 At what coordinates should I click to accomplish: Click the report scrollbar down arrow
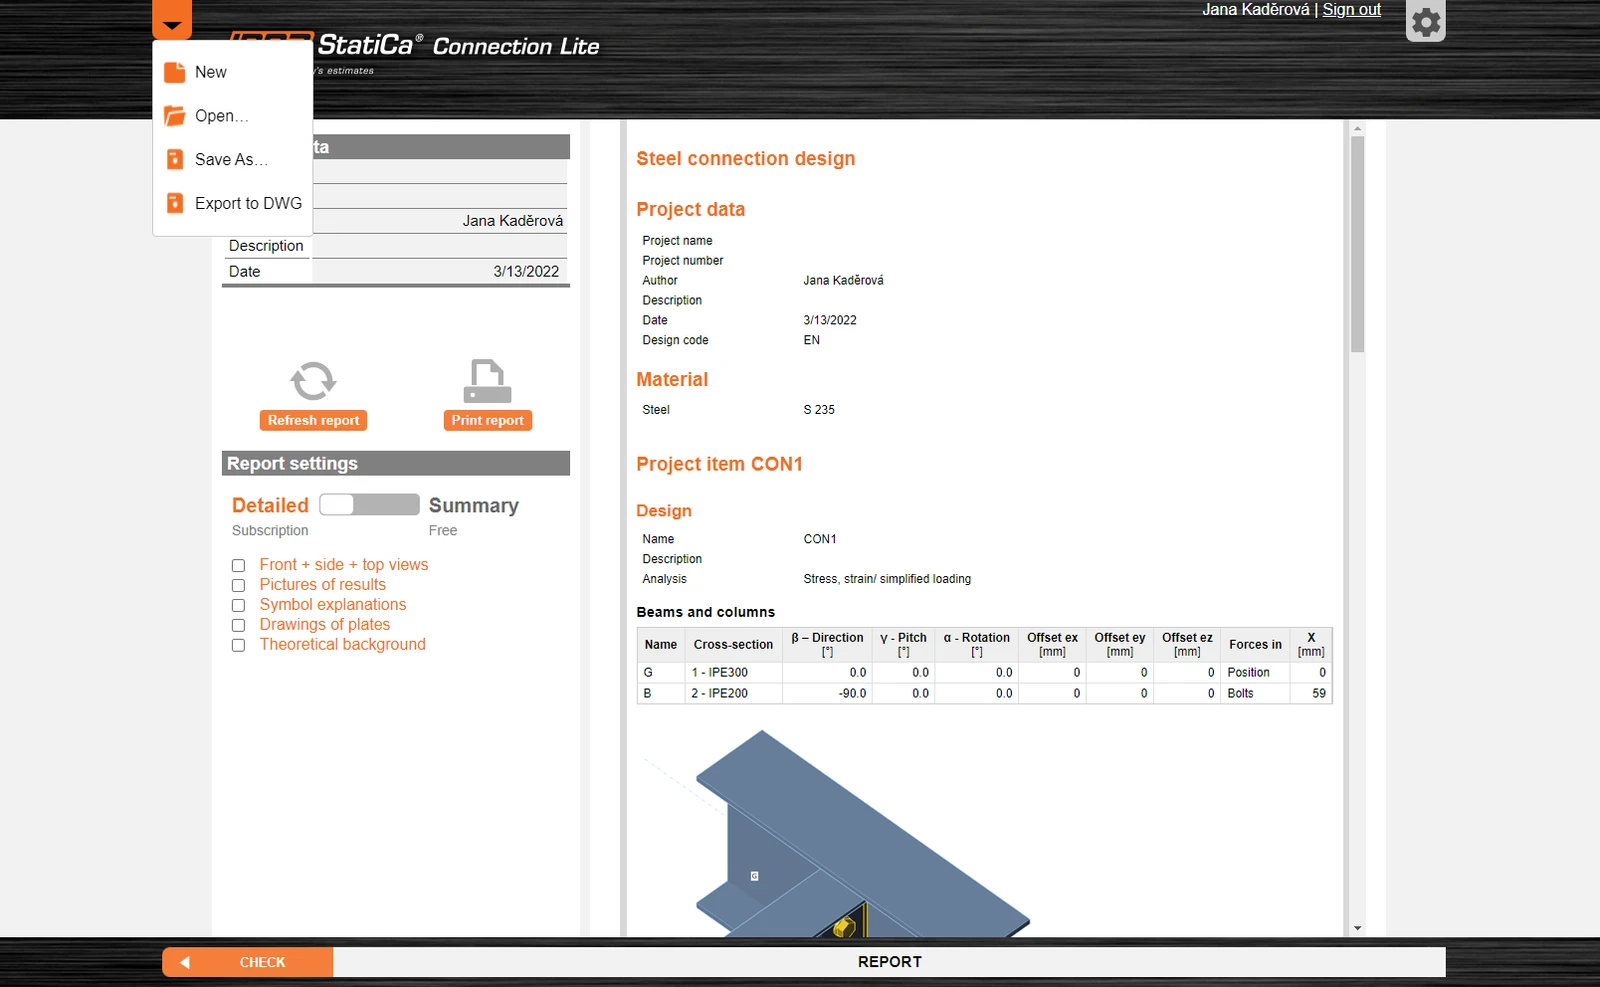click(x=1357, y=929)
